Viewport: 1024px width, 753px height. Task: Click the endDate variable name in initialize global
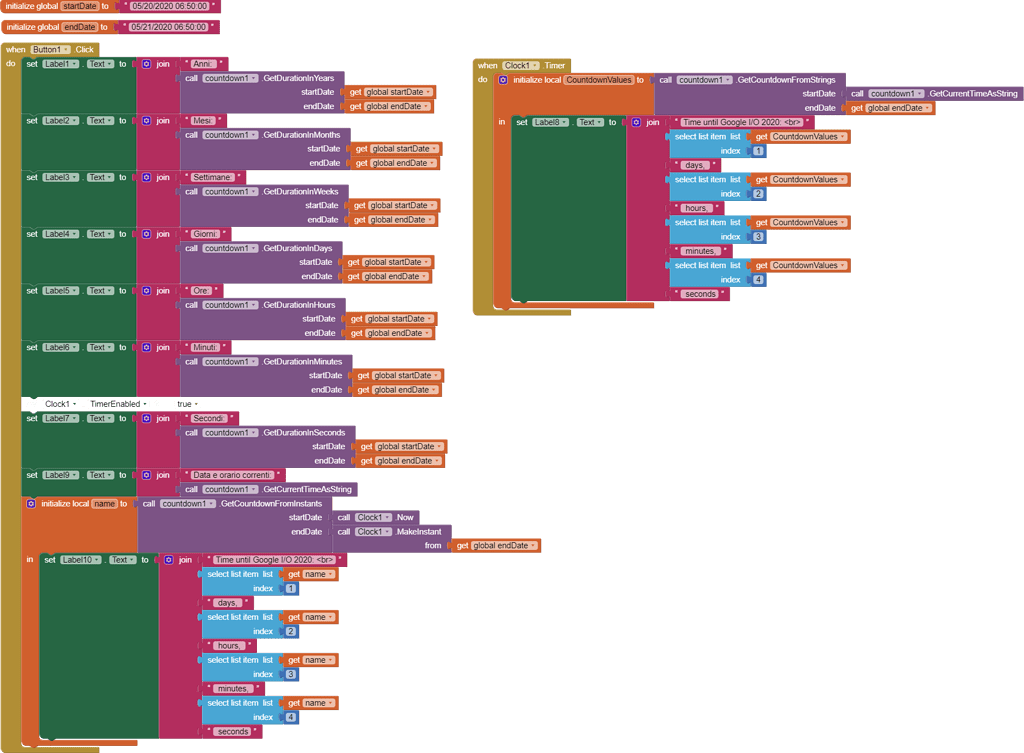(x=79, y=27)
